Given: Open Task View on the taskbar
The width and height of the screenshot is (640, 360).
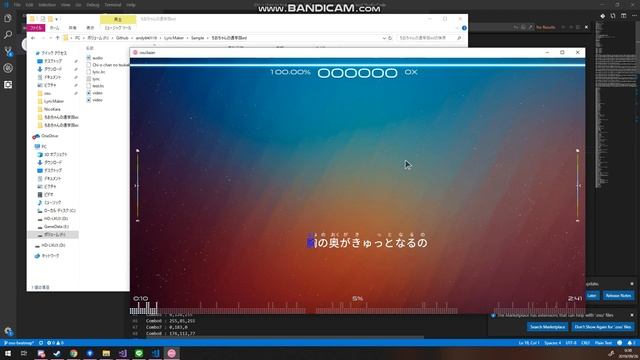Looking at the screenshot, I should pyautogui.click(x=24, y=353).
